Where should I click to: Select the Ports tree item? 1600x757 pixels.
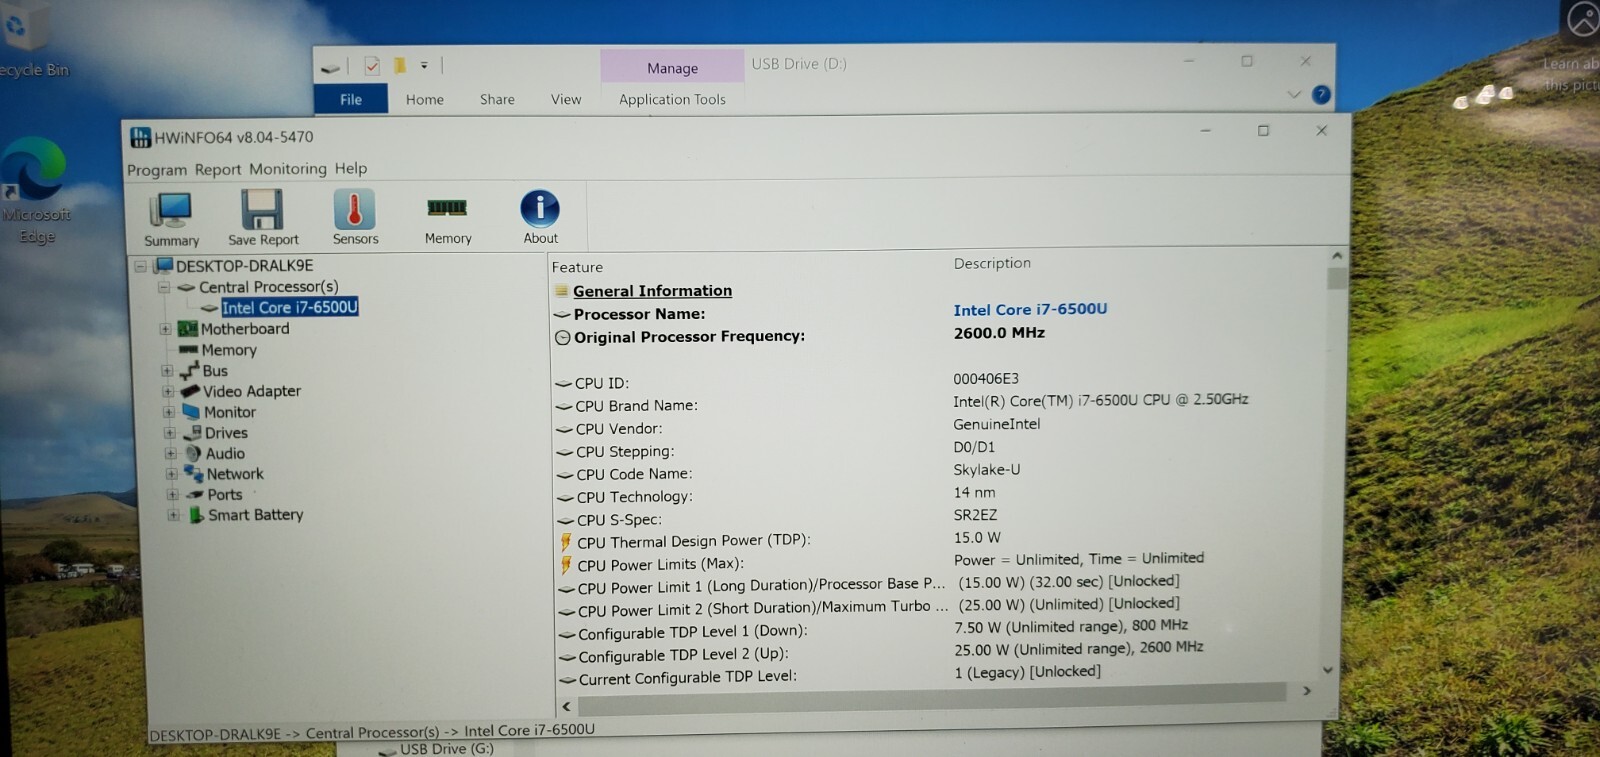pyautogui.click(x=225, y=494)
